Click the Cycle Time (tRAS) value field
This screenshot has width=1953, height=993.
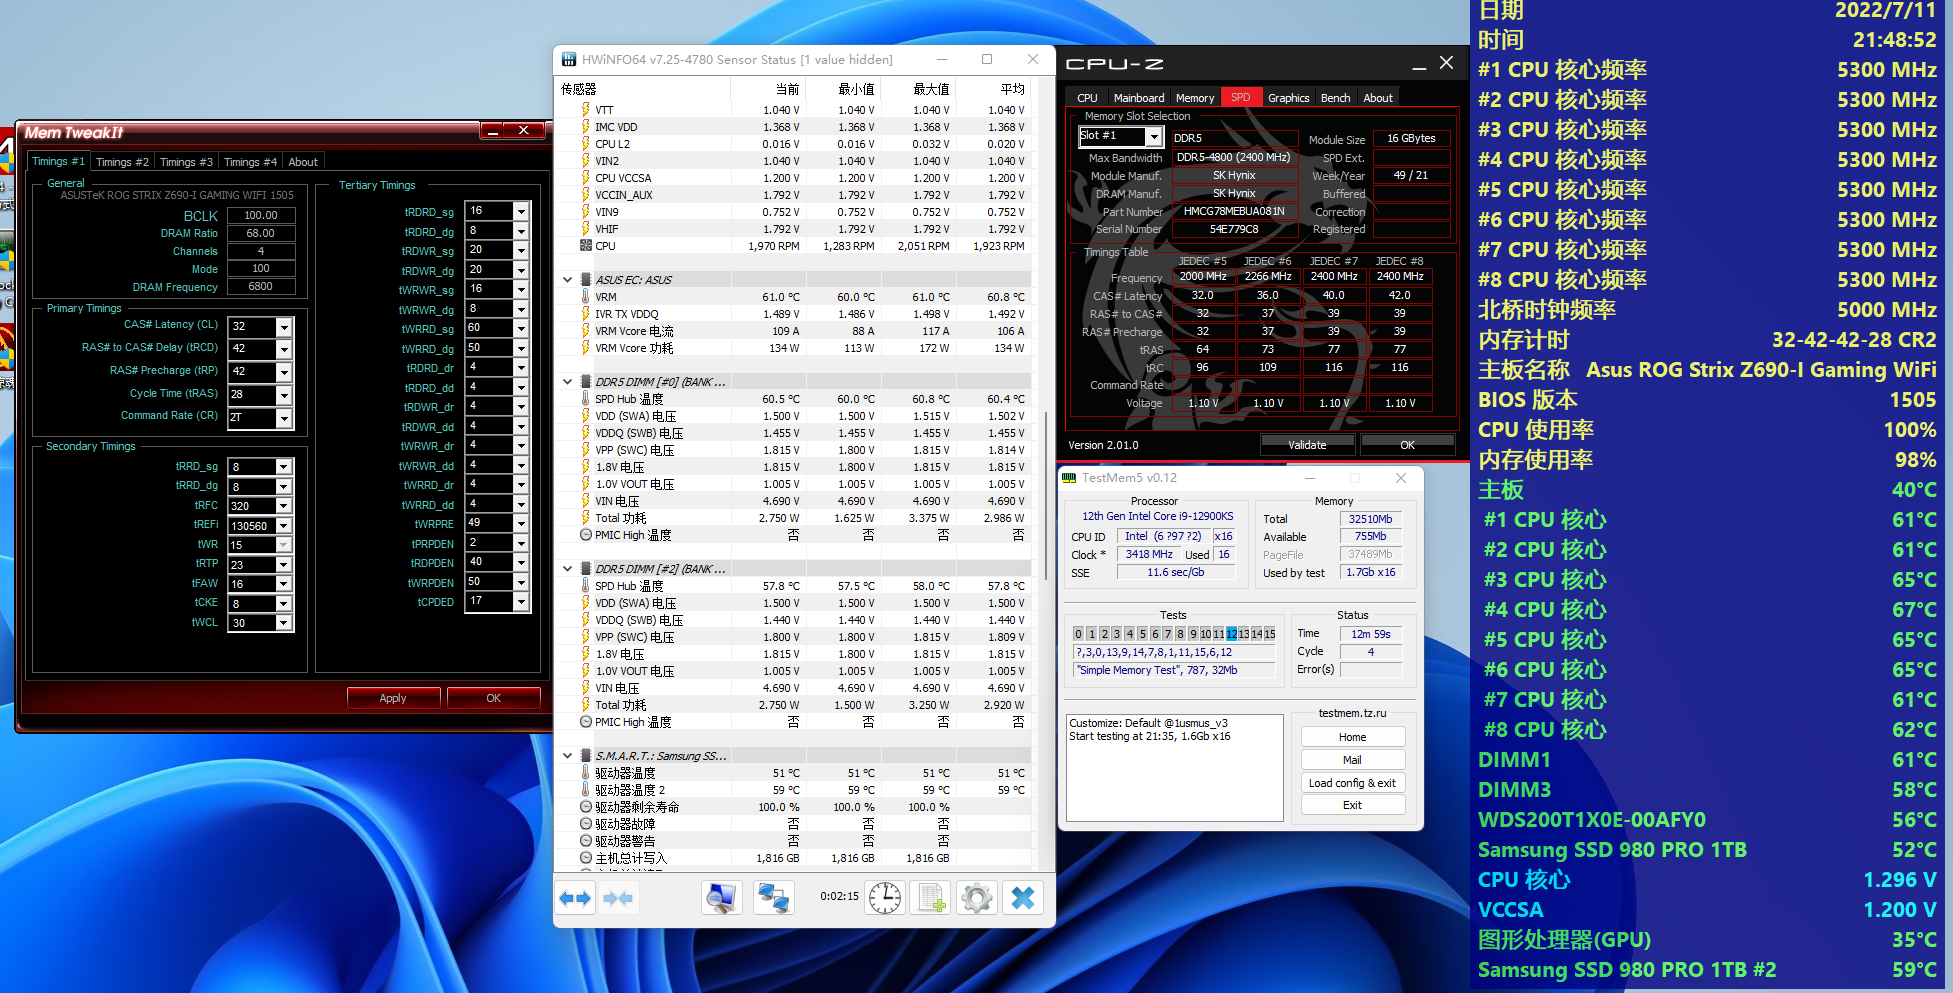click(x=252, y=395)
